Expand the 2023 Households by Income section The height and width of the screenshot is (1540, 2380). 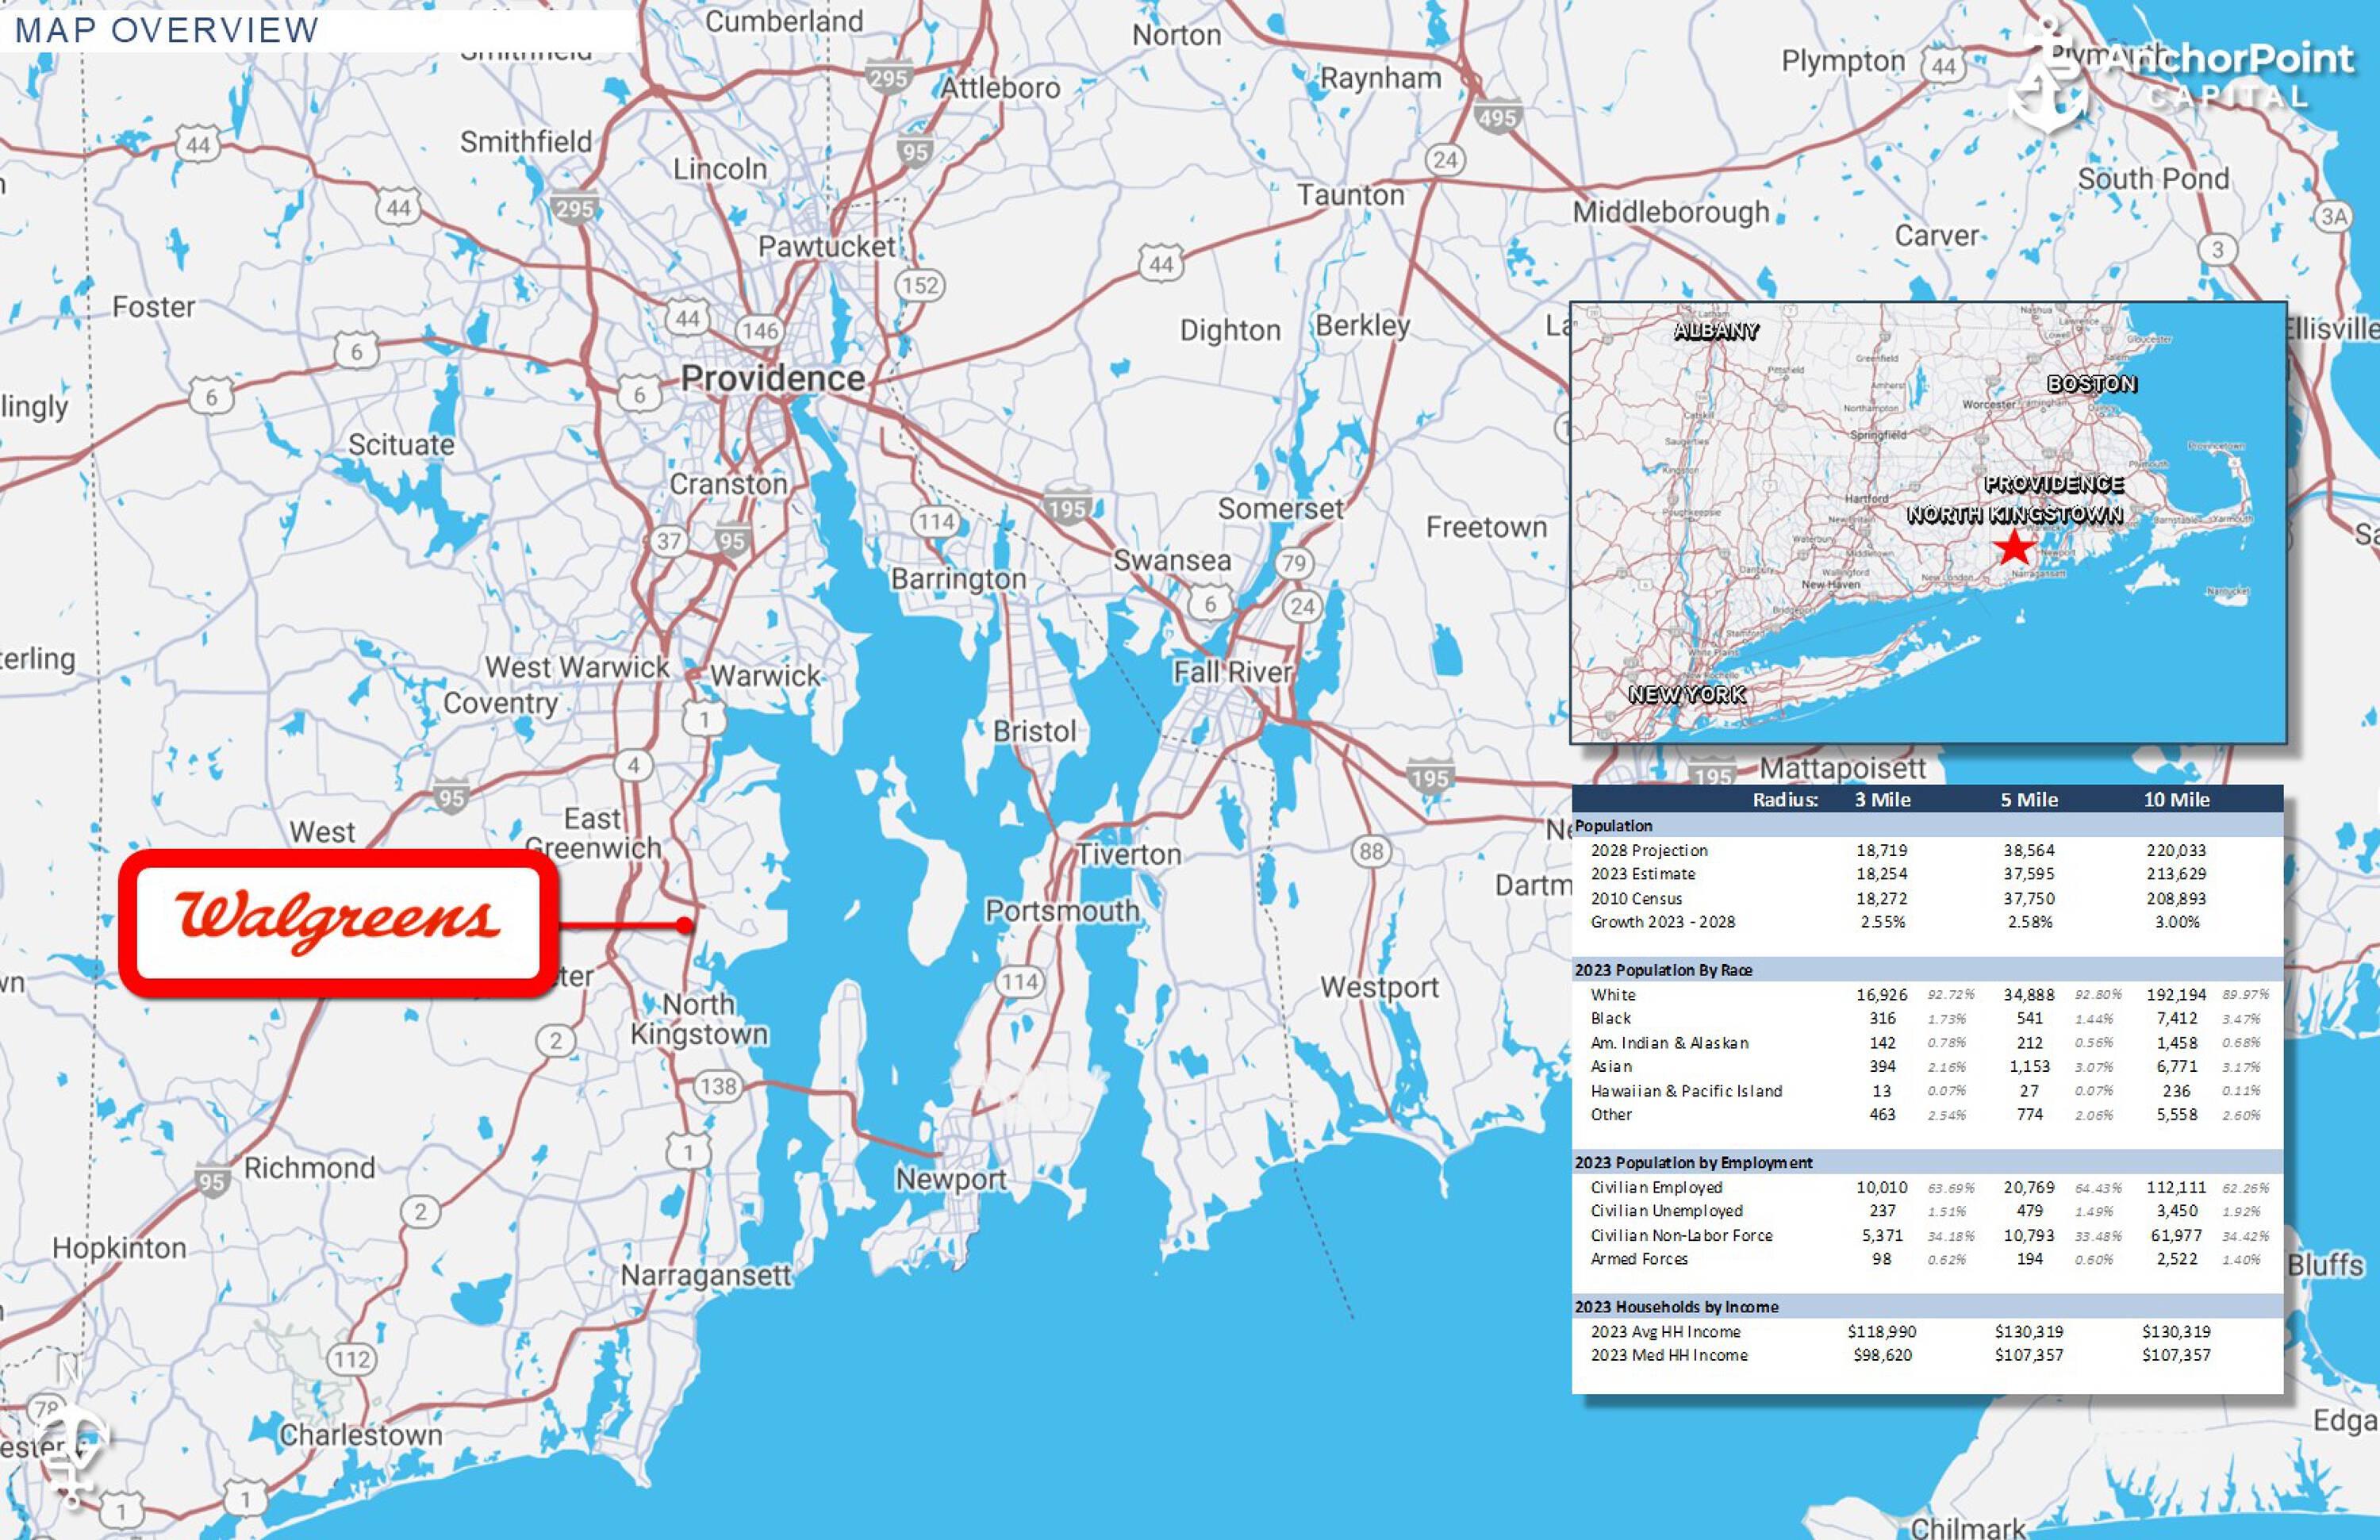pos(1676,1307)
